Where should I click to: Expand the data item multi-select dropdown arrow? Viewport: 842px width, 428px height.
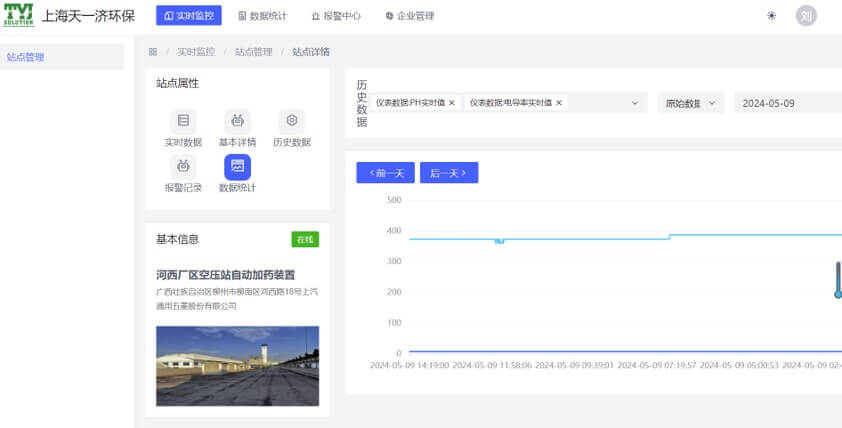point(635,103)
